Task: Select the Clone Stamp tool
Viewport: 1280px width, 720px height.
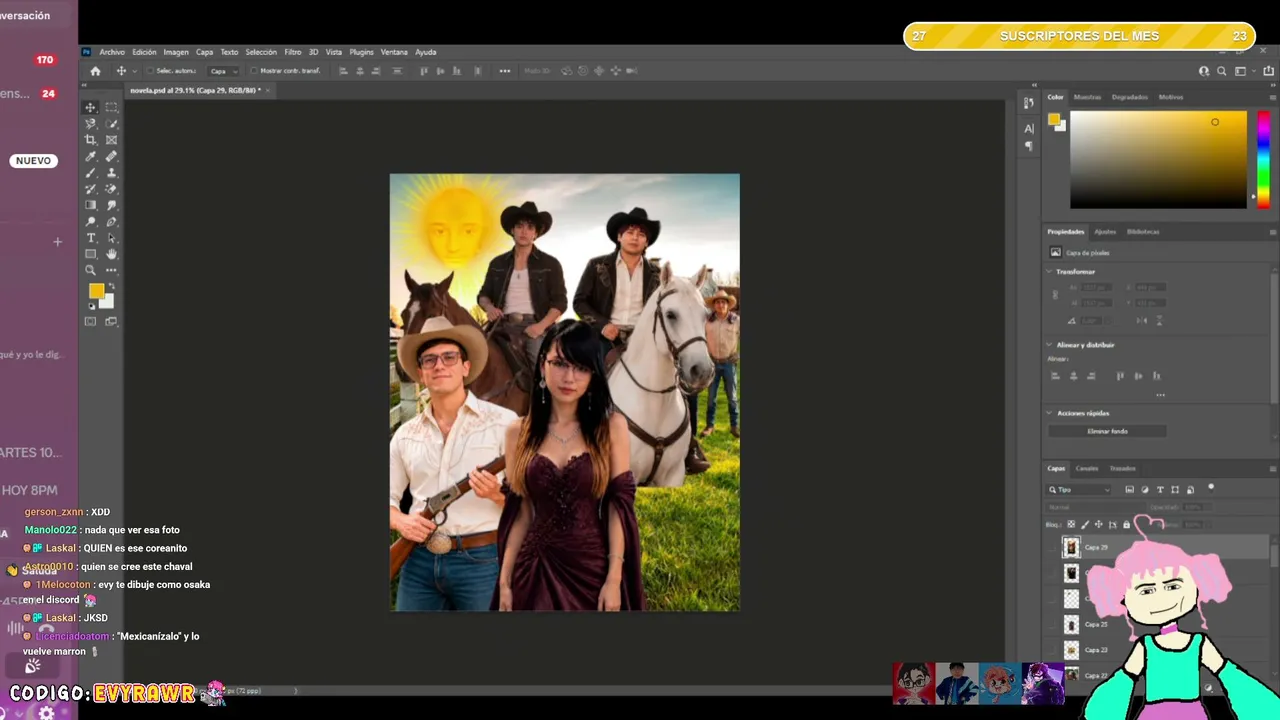Action: [111, 173]
